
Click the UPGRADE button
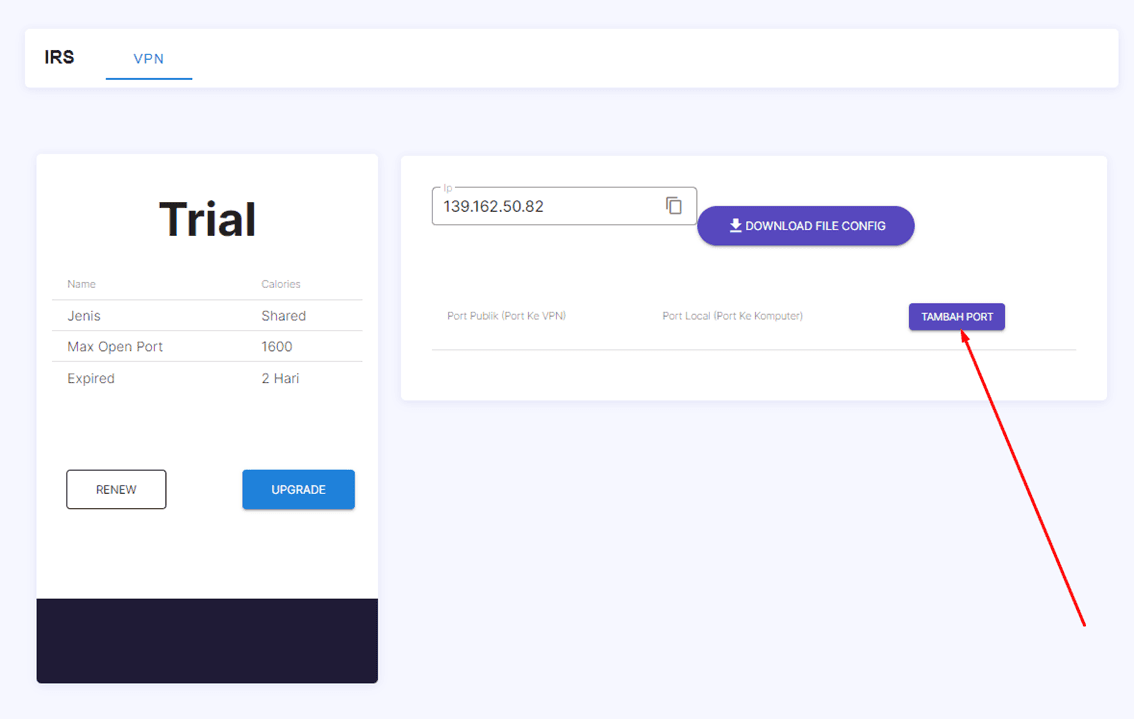point(298,490)
